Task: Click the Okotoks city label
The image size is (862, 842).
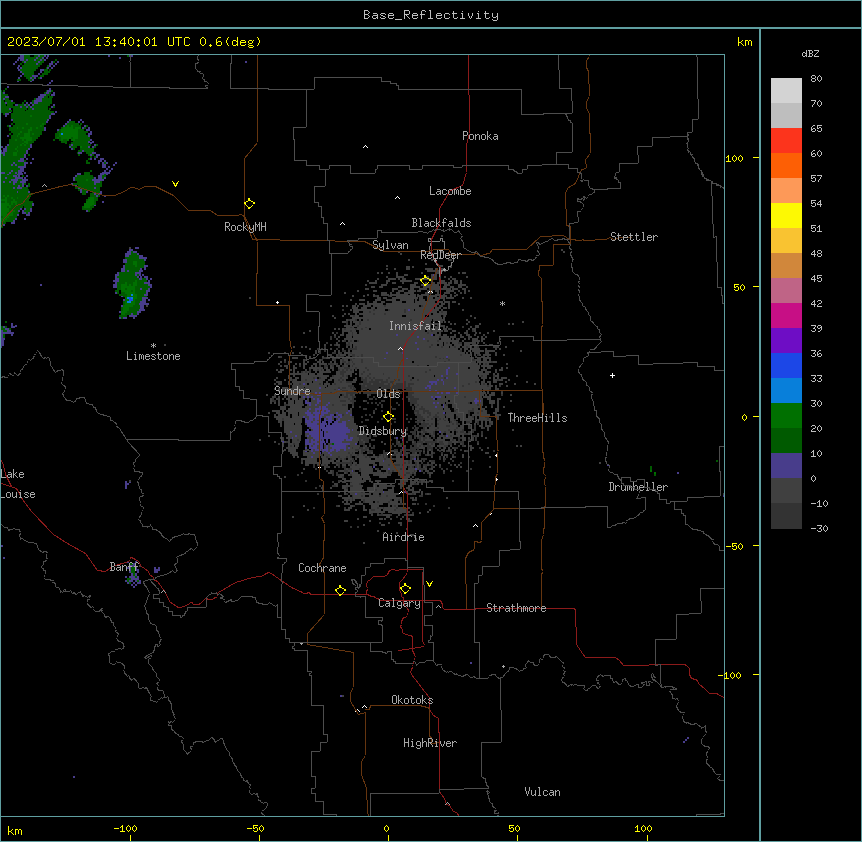Action: point(412,700)
